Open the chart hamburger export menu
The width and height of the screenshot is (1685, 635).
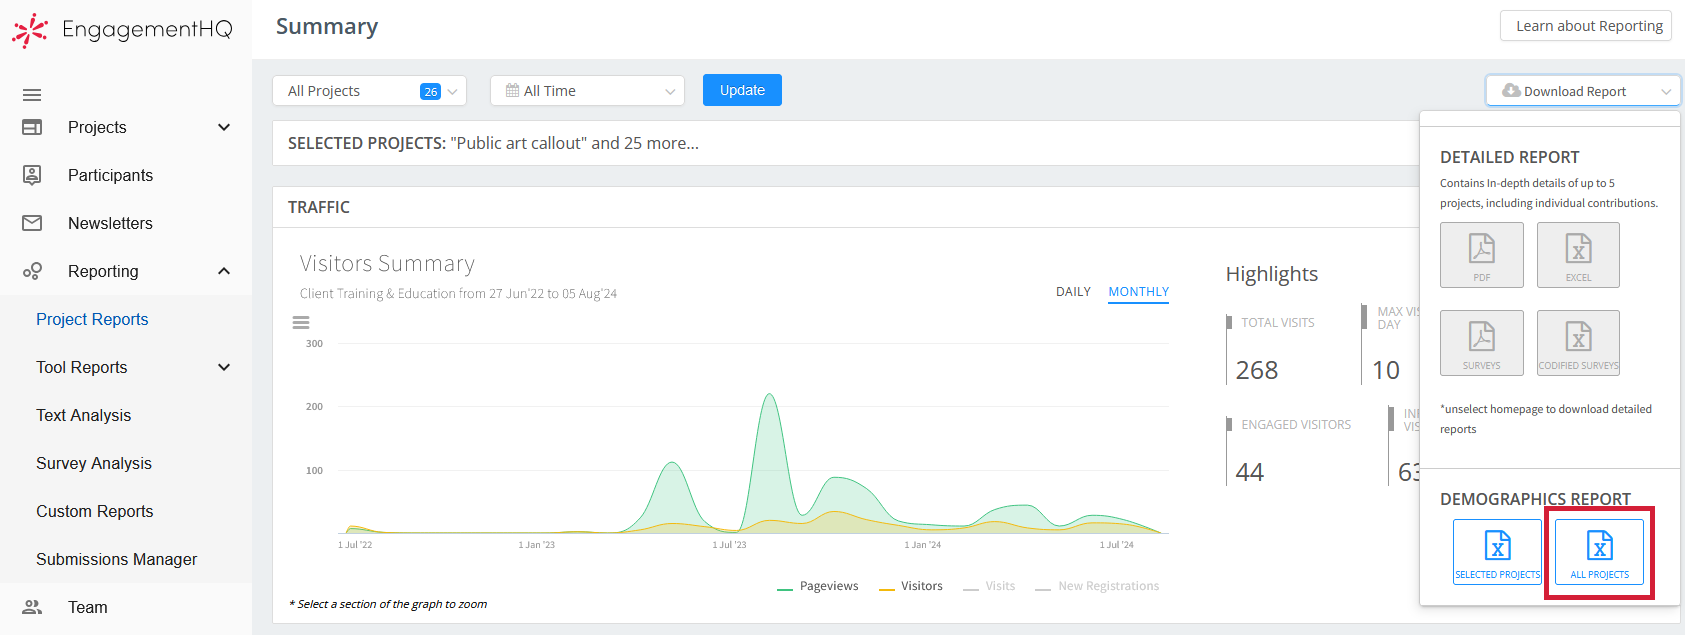[300, 322]
